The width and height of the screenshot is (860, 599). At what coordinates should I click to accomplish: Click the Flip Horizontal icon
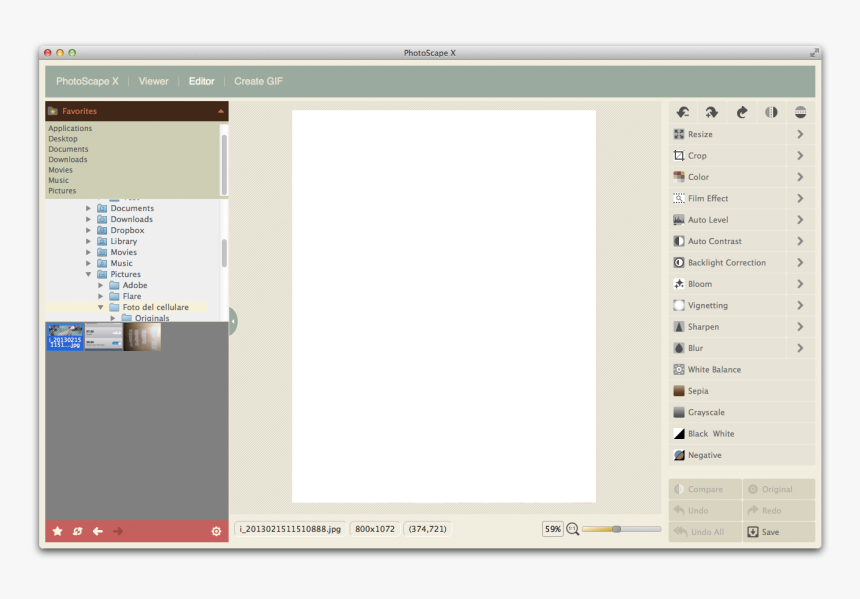click(x=771, y=113)
